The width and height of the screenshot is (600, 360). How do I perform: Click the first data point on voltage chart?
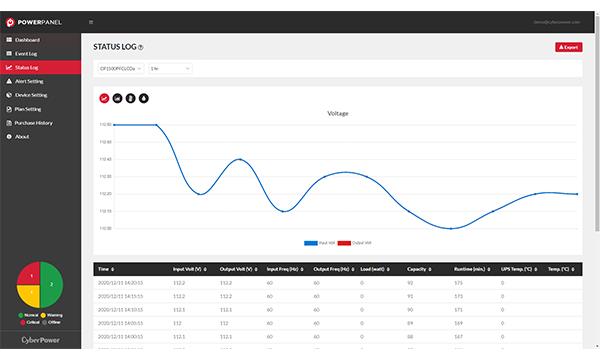[114, 125]
